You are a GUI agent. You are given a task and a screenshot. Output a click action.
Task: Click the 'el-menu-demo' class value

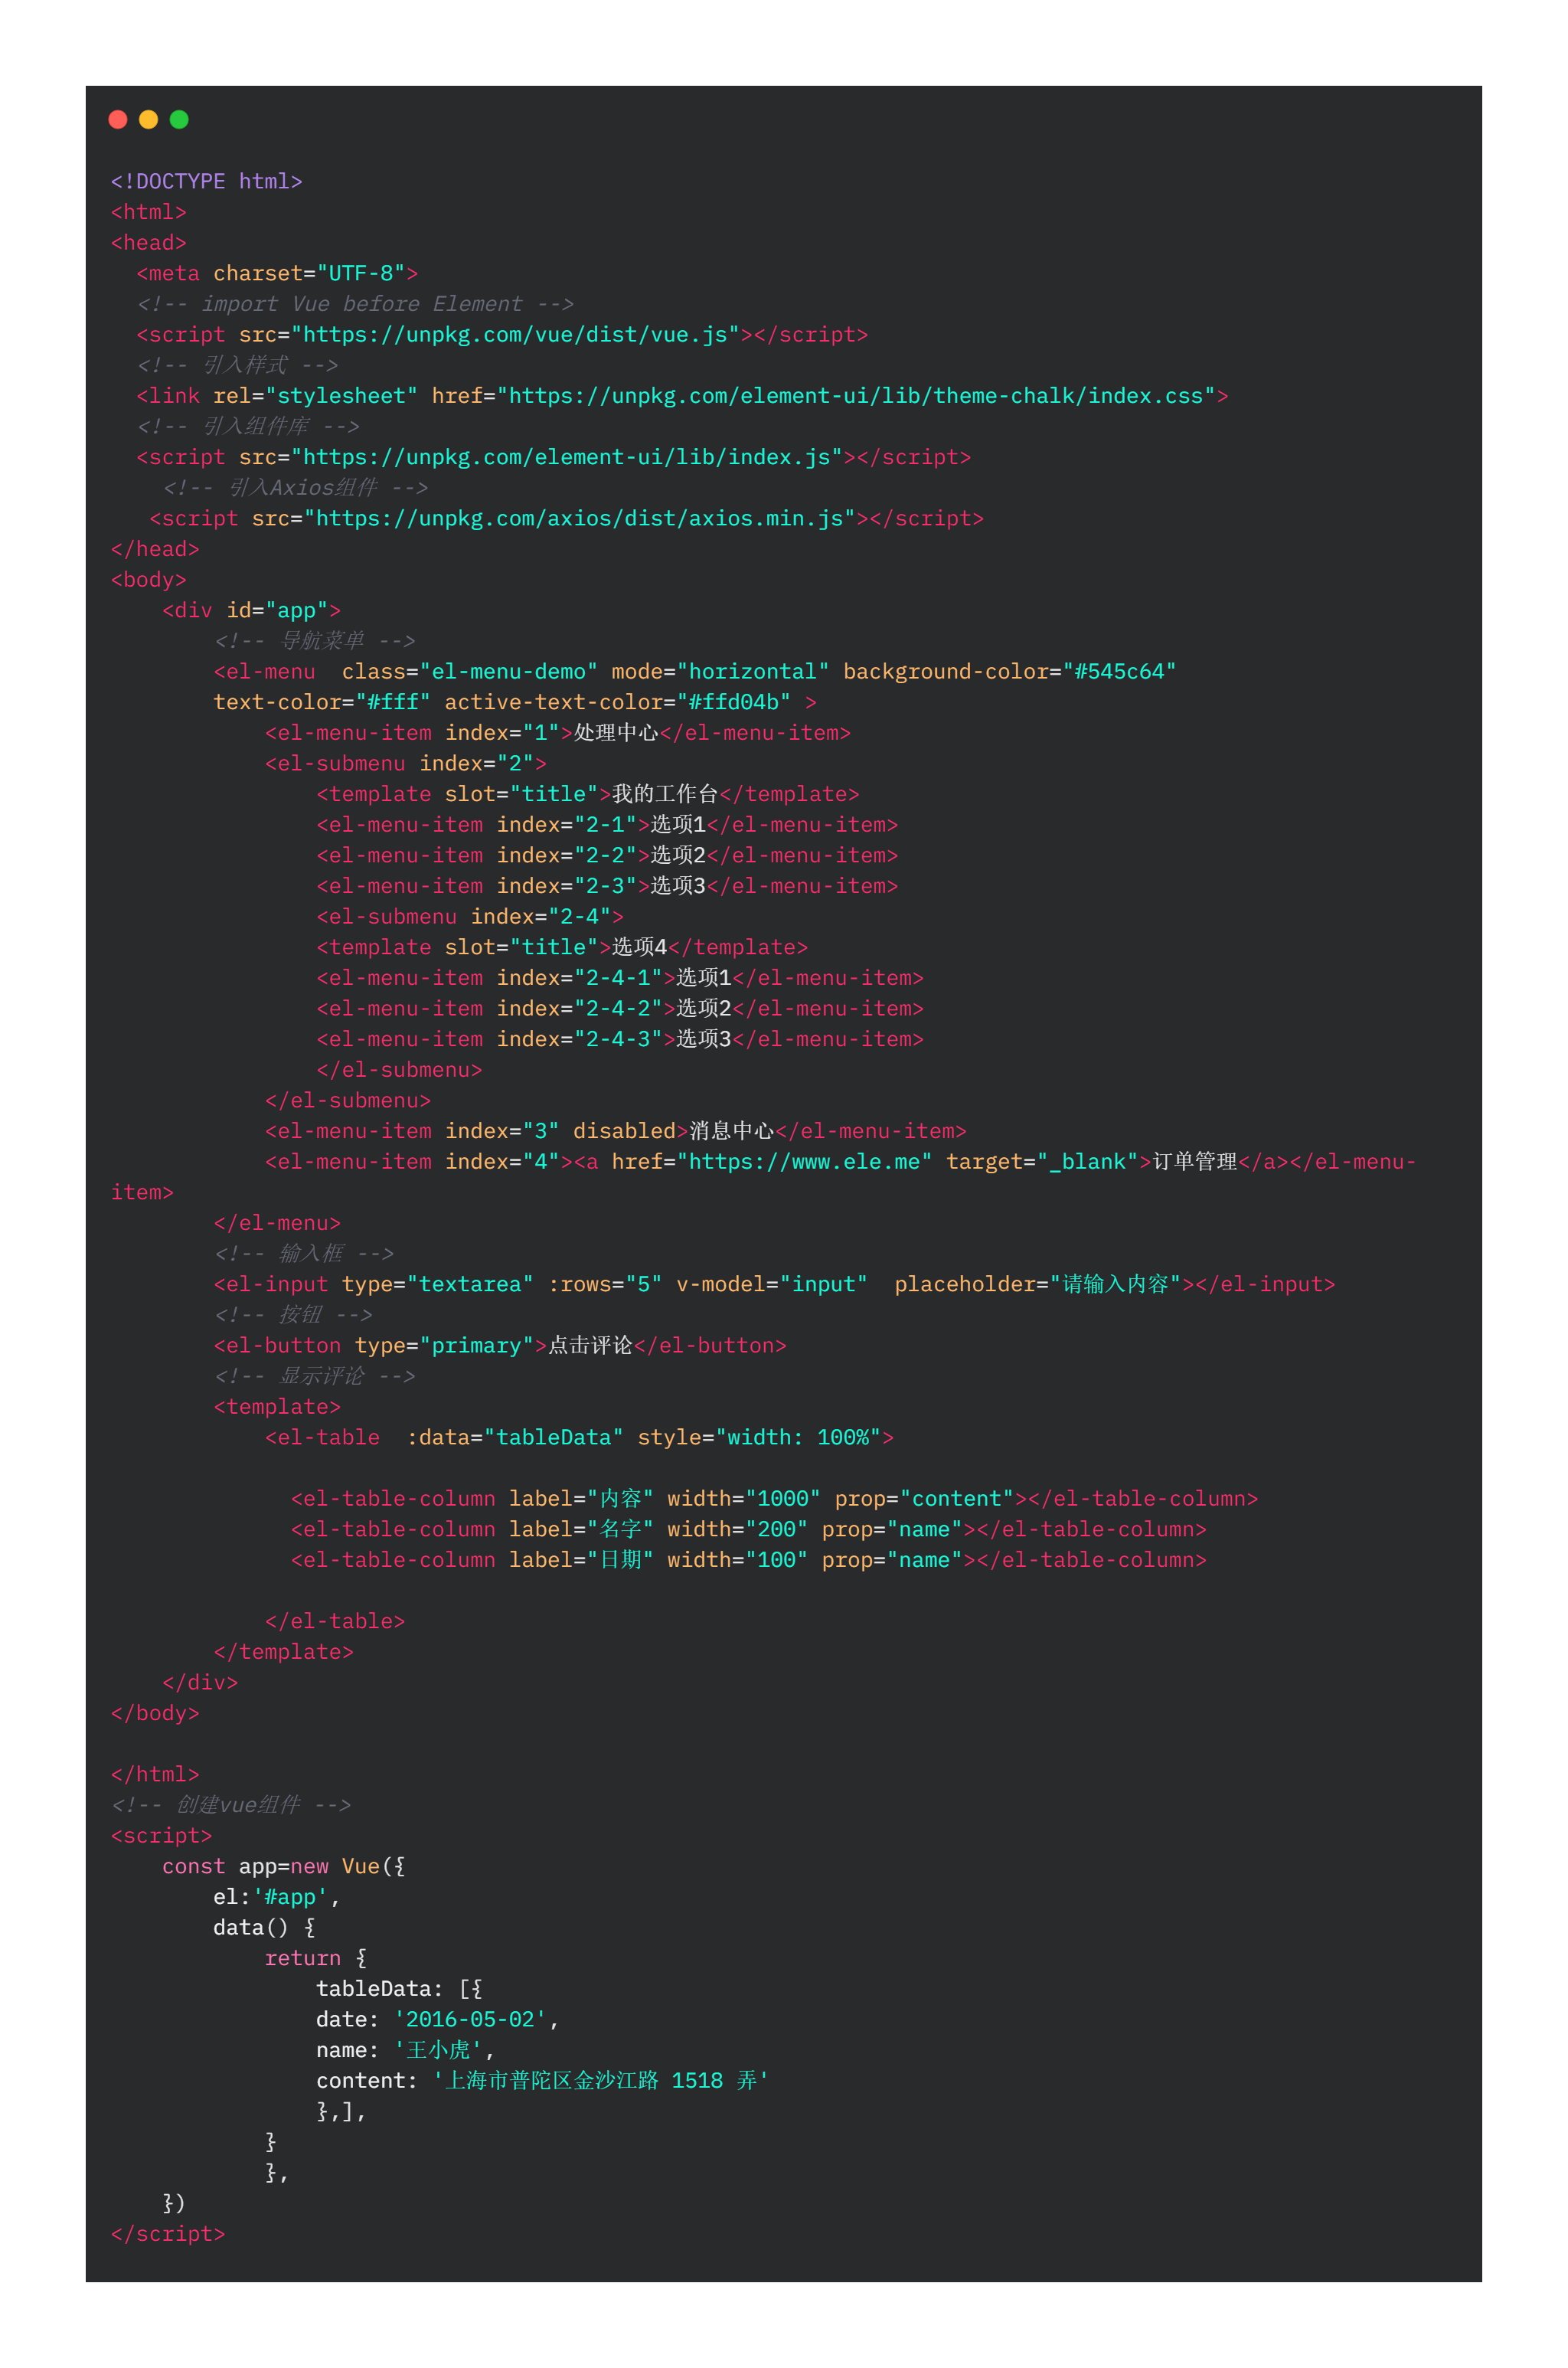click(x=508, y=672)
